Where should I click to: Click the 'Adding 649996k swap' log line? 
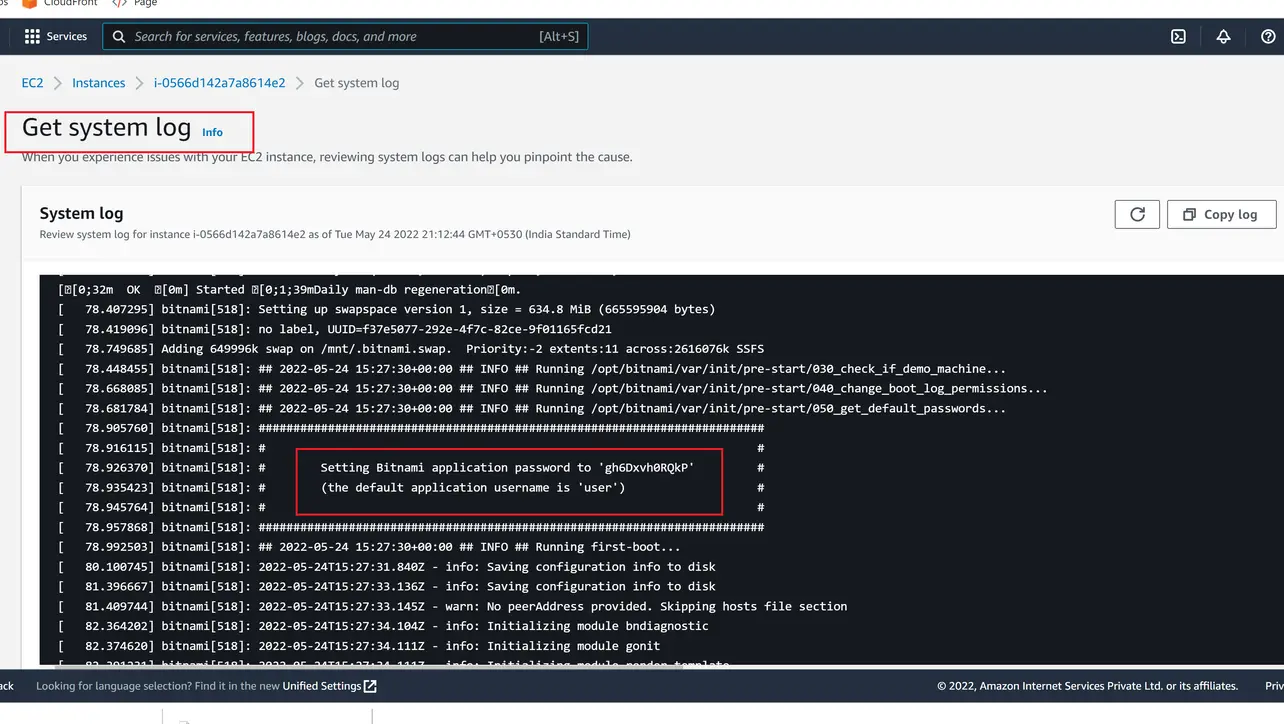click(x=411, y=349)
